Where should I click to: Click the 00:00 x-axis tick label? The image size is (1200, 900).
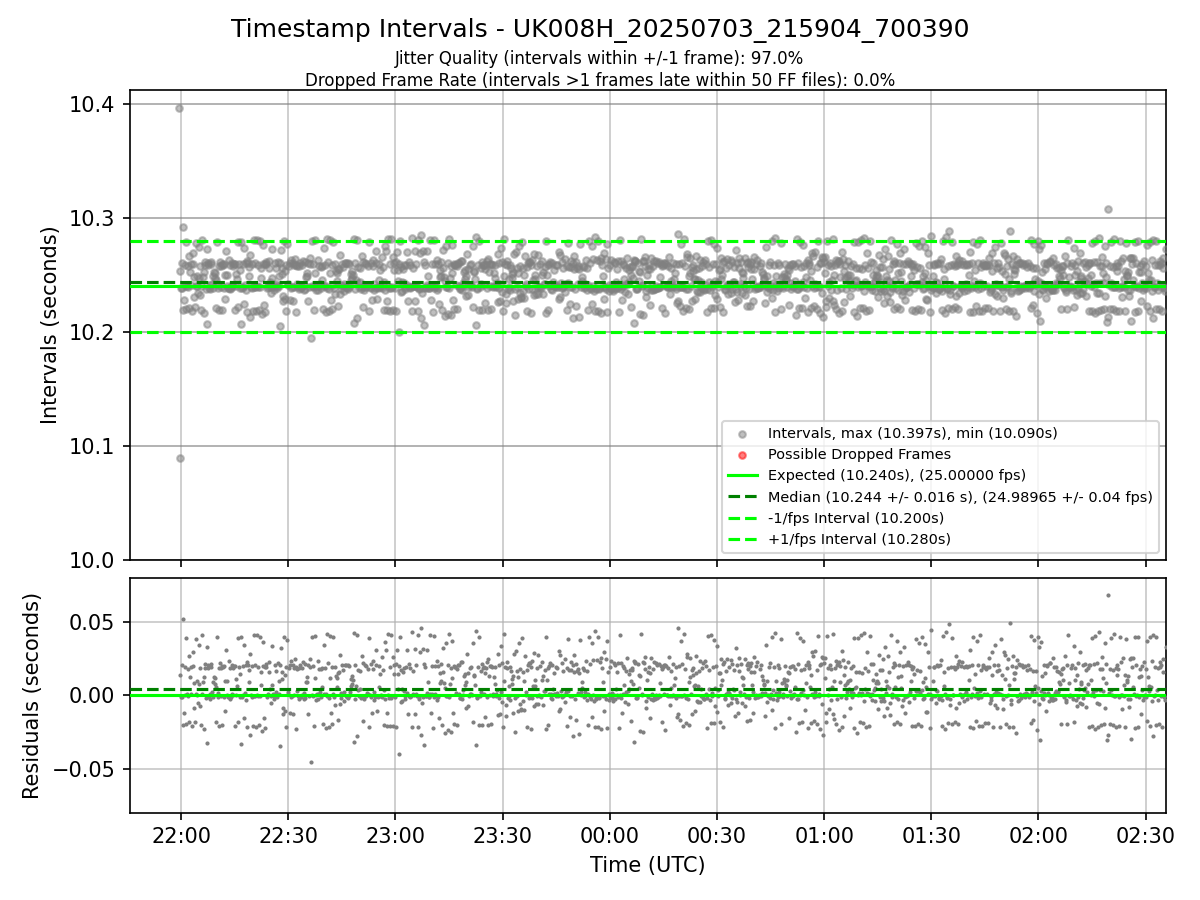[609, 834]
